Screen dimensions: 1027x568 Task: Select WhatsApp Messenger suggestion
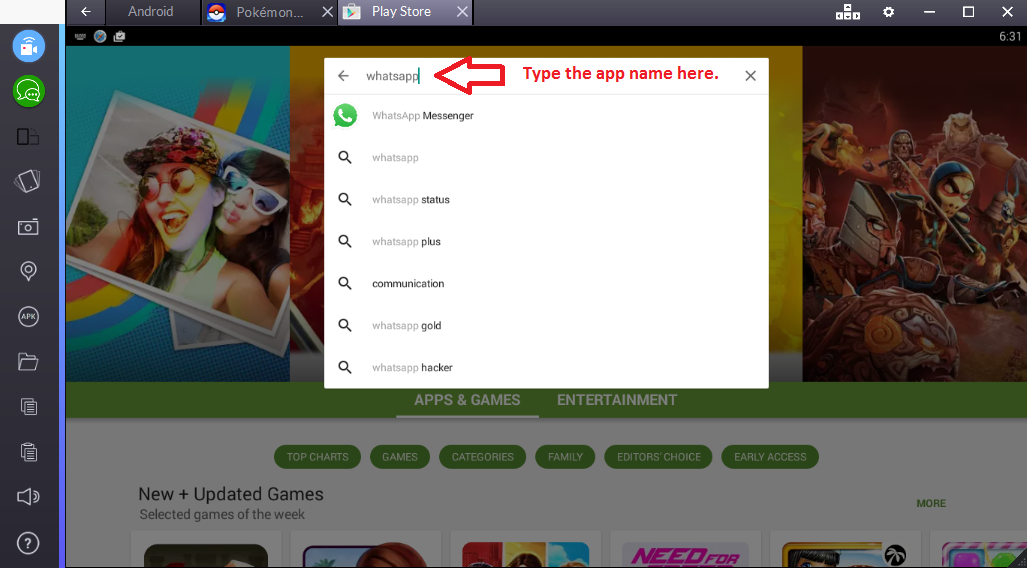coord(422,116)
